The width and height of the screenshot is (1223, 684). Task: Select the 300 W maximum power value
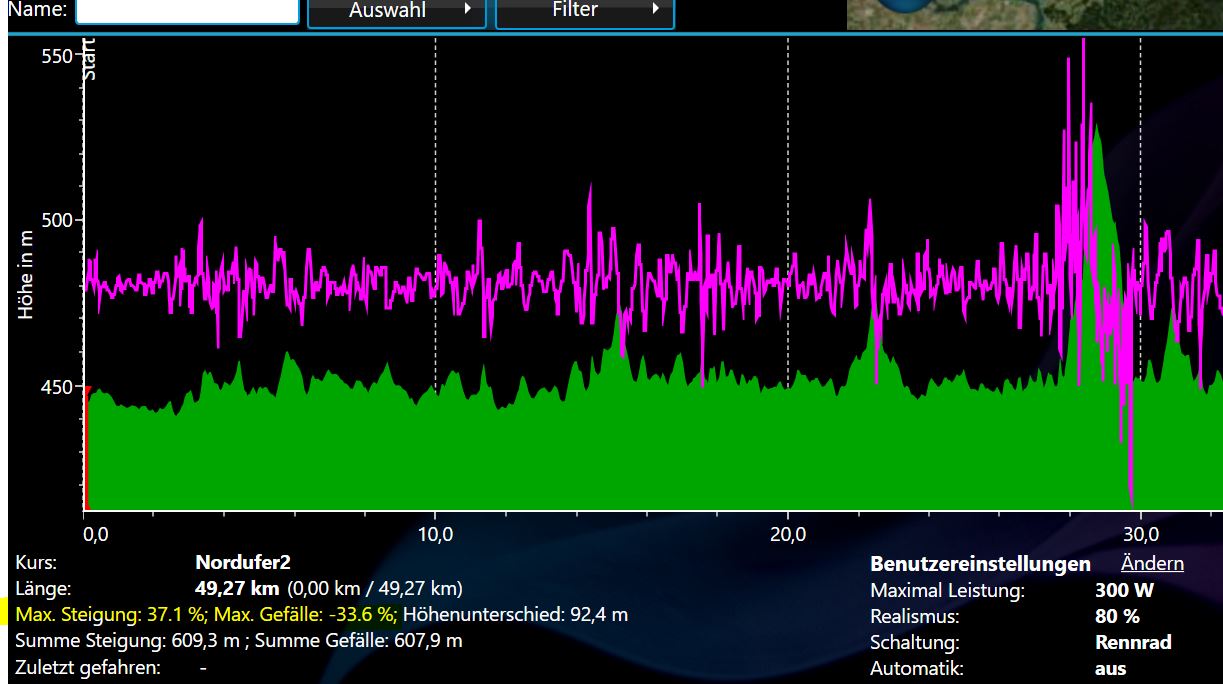click(x=1124, y=591)
